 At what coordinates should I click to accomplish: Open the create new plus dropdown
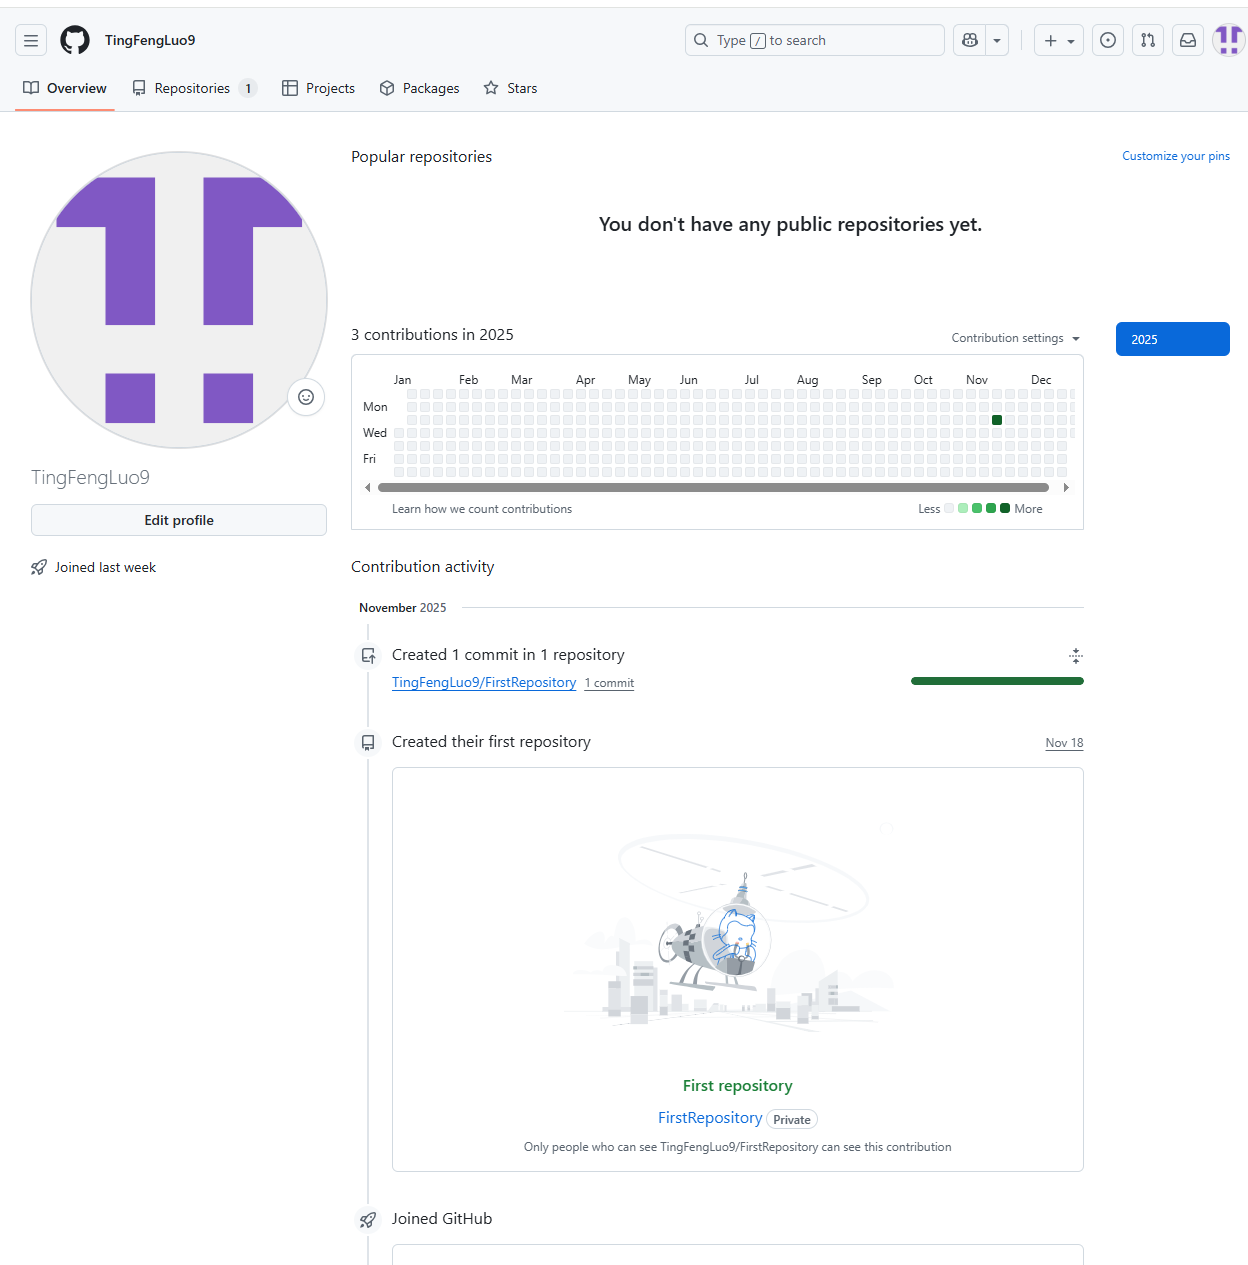(x=1058, y=41)
